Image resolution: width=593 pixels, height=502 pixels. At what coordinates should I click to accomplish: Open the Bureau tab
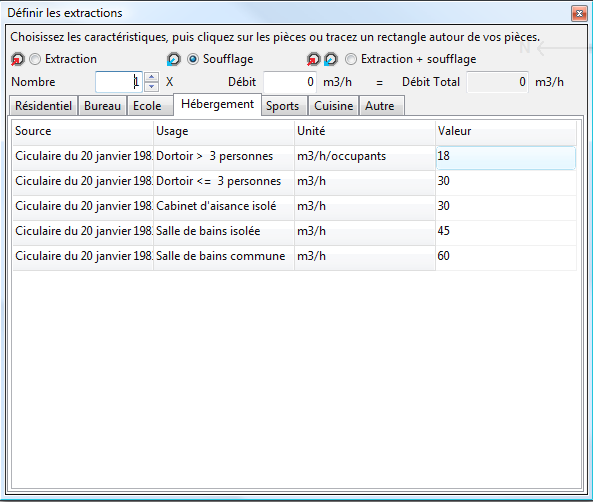(102, 106)
